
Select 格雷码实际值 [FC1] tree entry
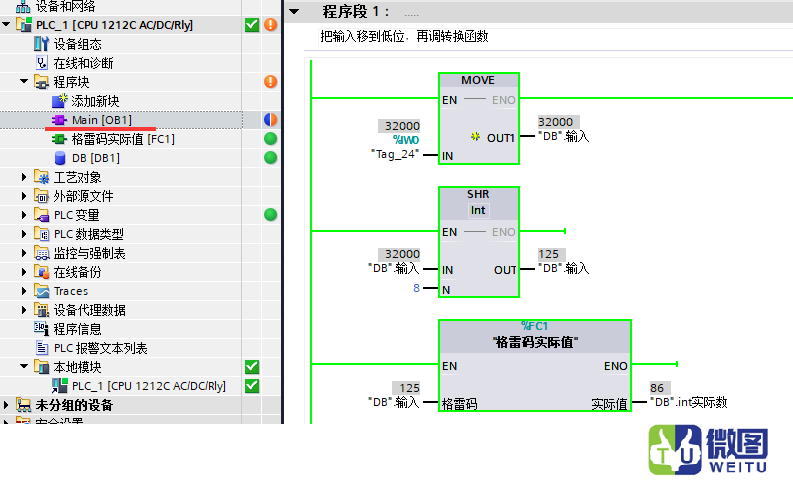(x=121, y=139)
